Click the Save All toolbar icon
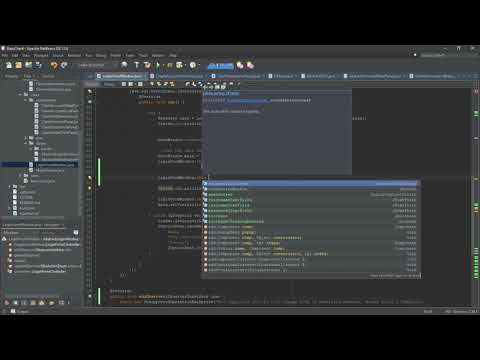This screenshot has height=360, width=480. [39, 65]
